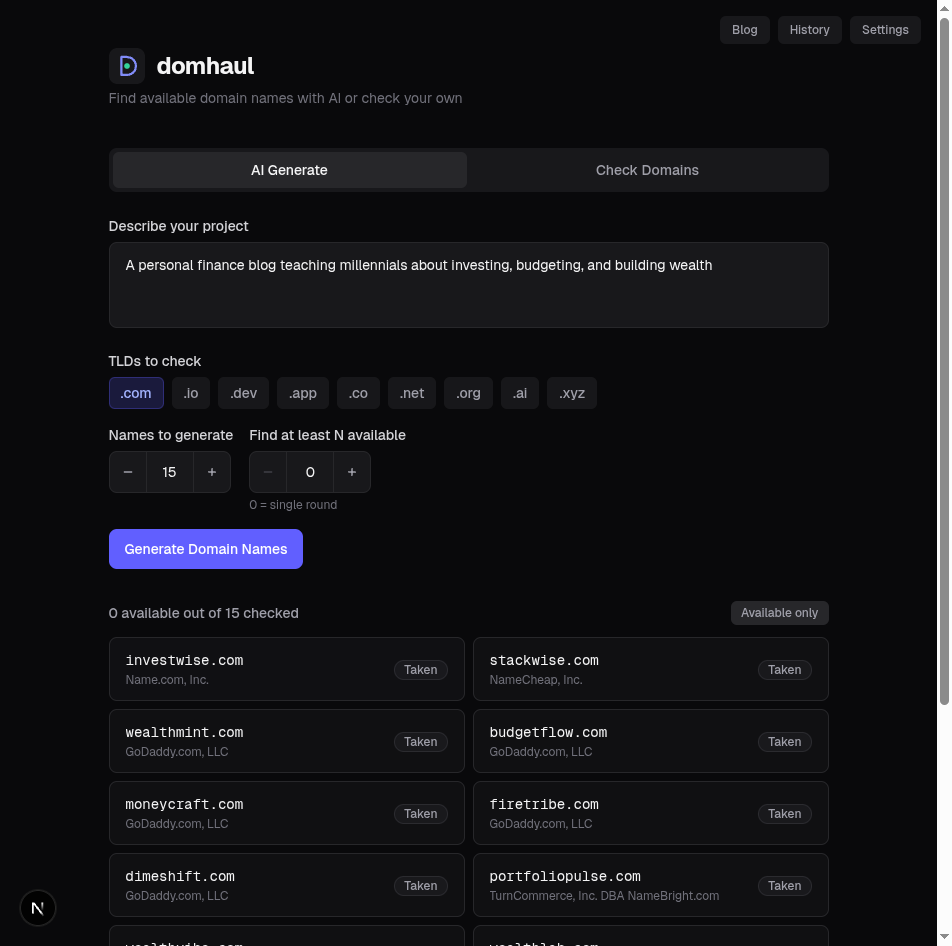
Task: Click the project description text area
Action: coord(468,285)
